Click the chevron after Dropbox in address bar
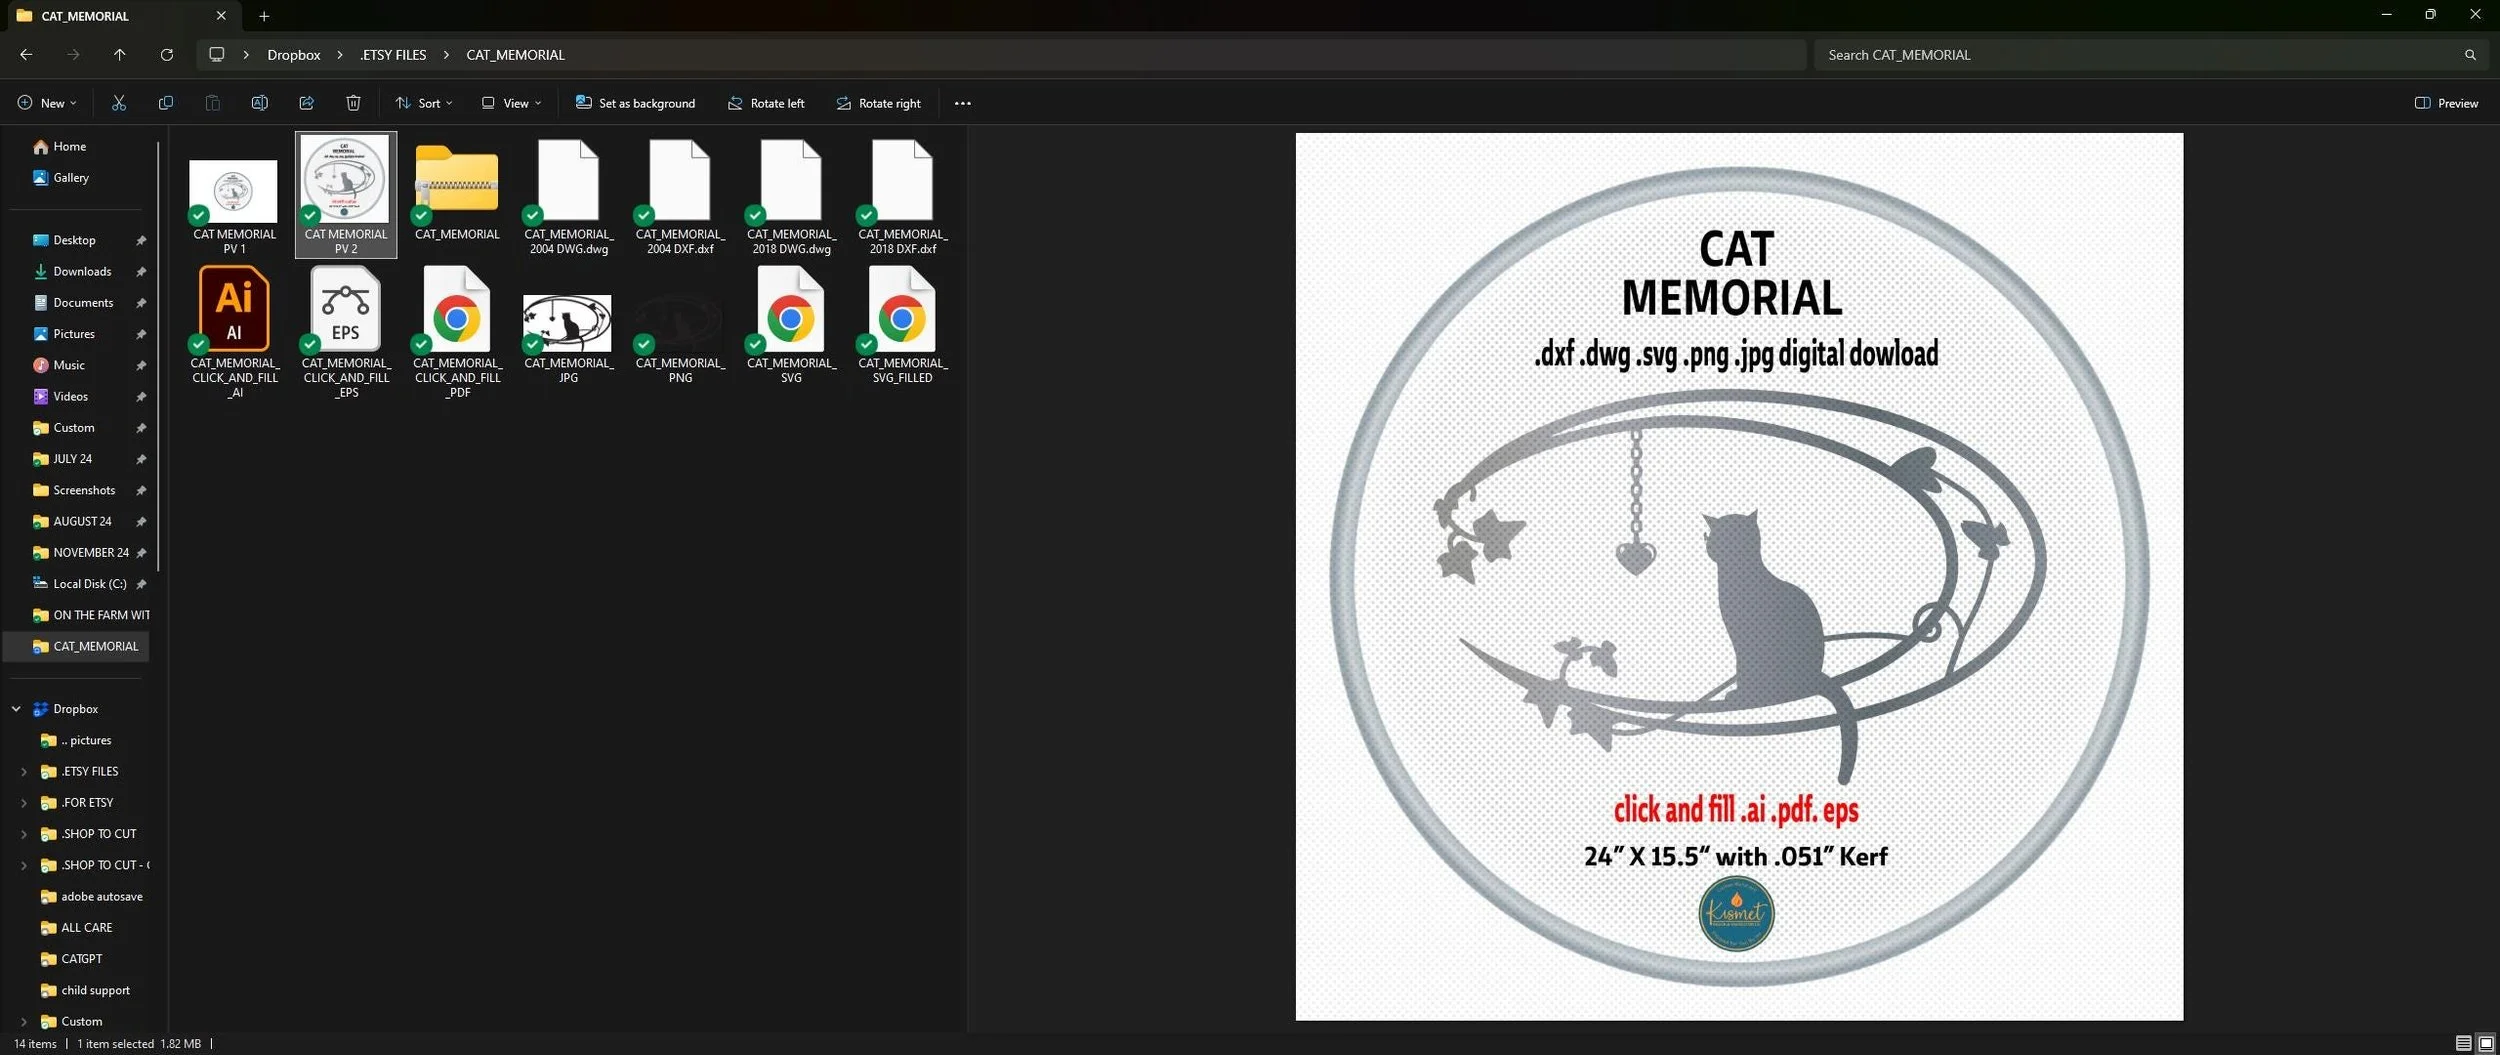Image resolution: width=2500 pixels, height=1055 pixels. point(339,55)
